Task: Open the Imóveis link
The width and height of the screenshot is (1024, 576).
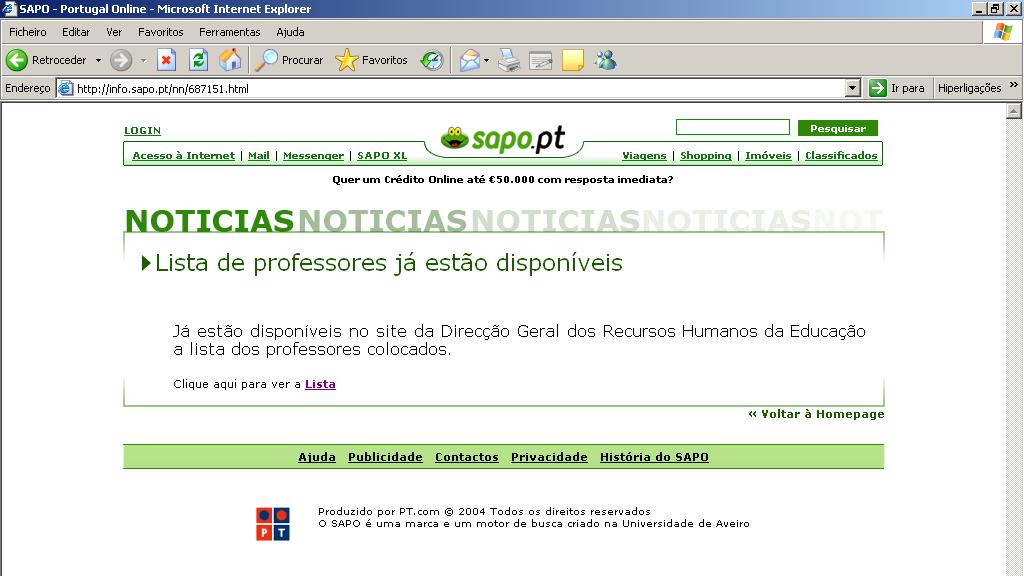Action: click(x=768, y=155)
